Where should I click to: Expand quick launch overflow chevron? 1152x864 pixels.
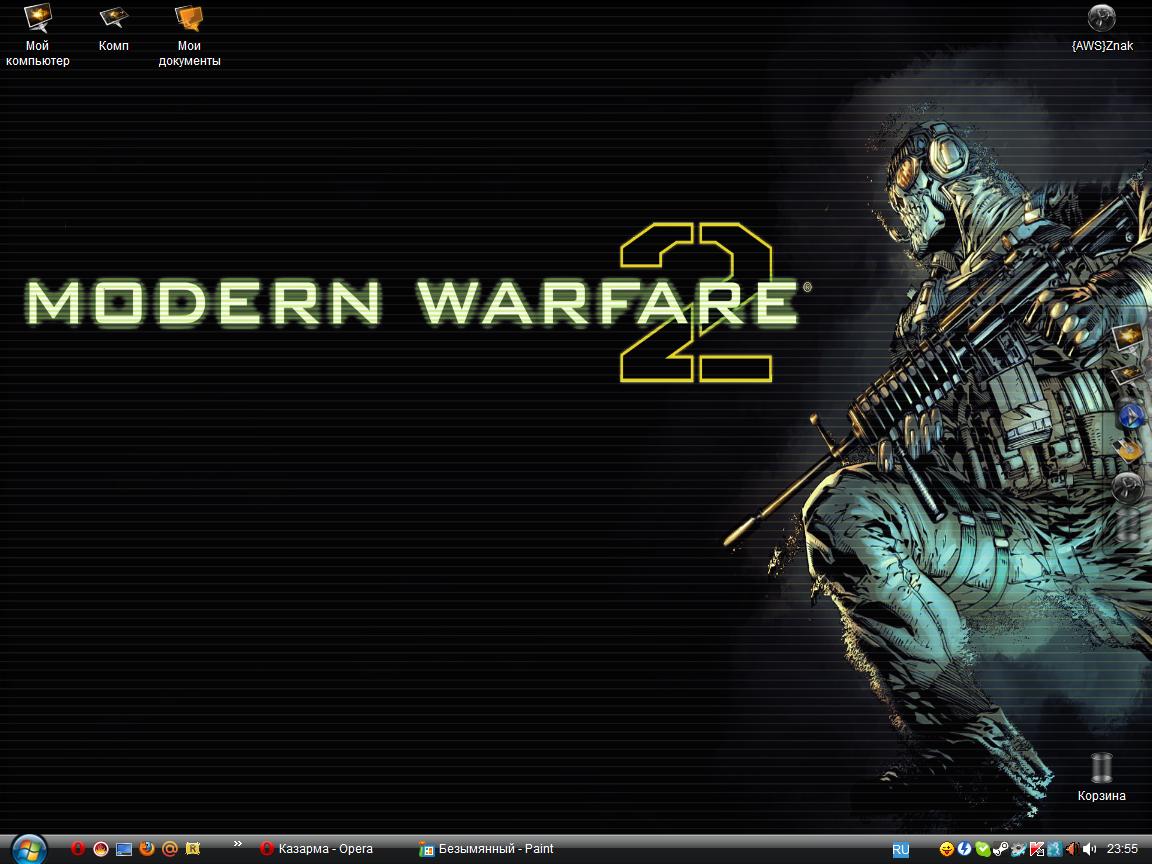tap(237, 843)
